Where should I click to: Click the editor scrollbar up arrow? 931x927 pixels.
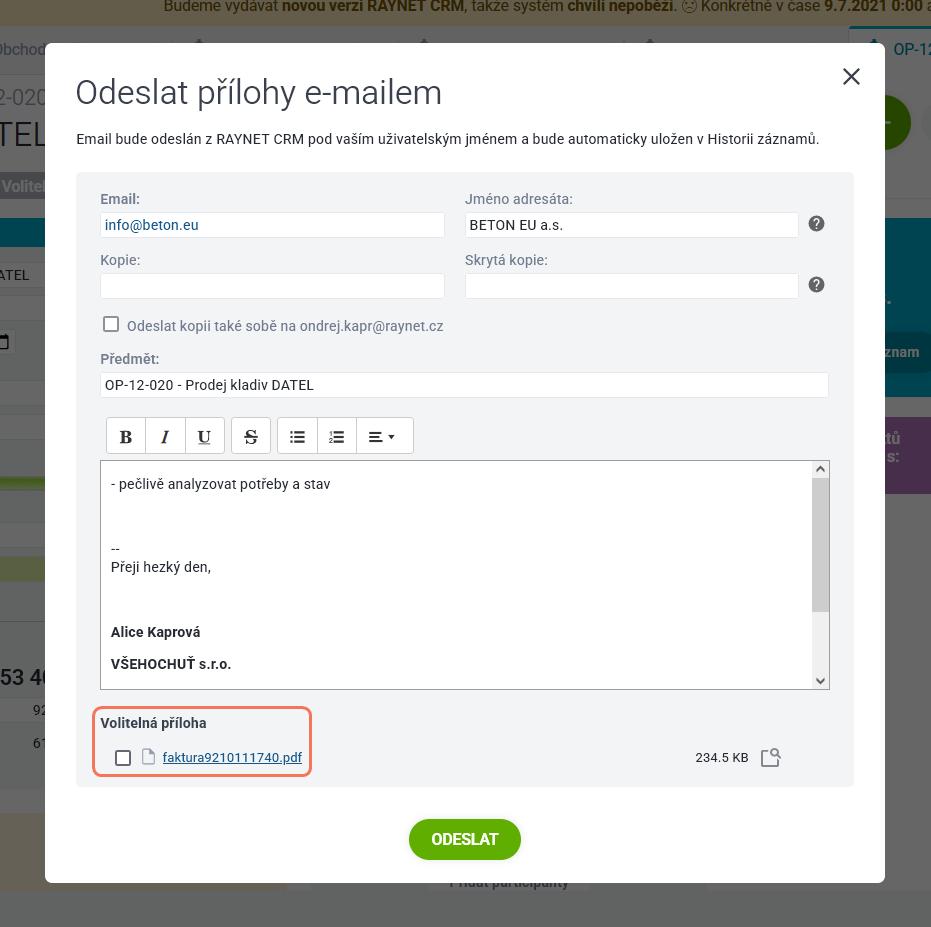(x=820, y=469)
